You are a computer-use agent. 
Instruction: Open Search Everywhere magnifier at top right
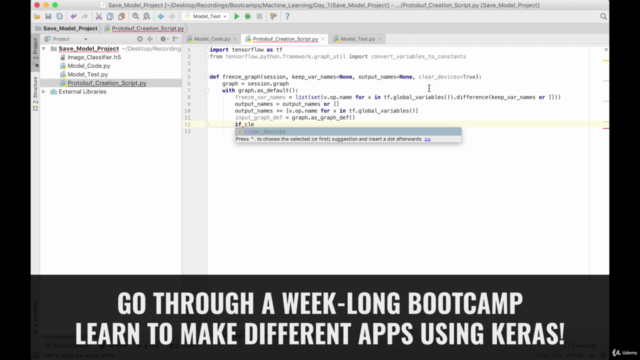coord(603,16)
